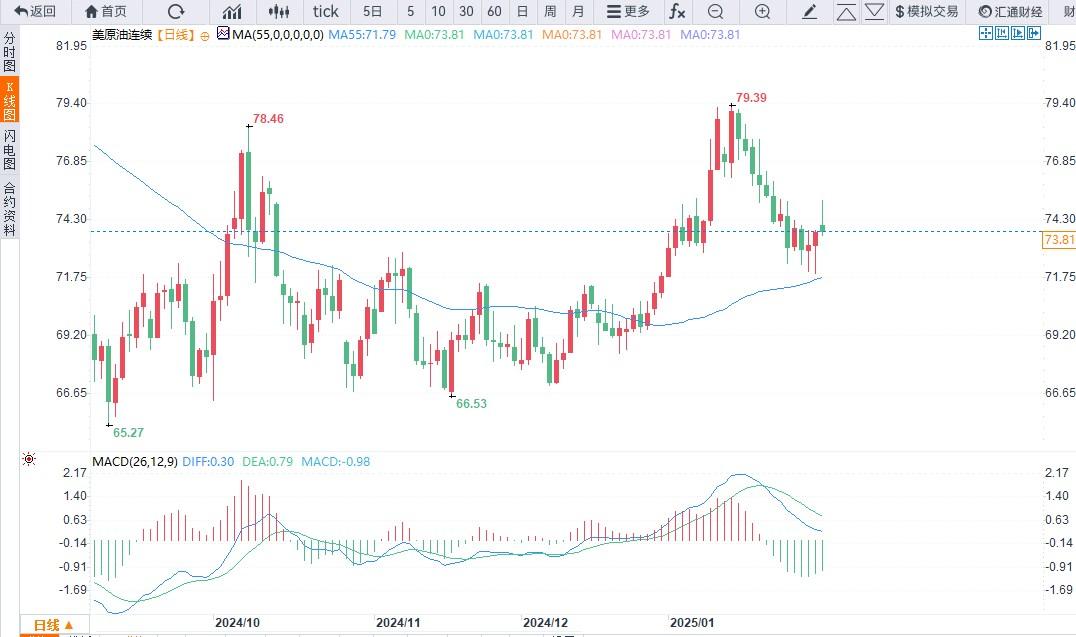Zoom in the chart with the plus magnifier

762,12
